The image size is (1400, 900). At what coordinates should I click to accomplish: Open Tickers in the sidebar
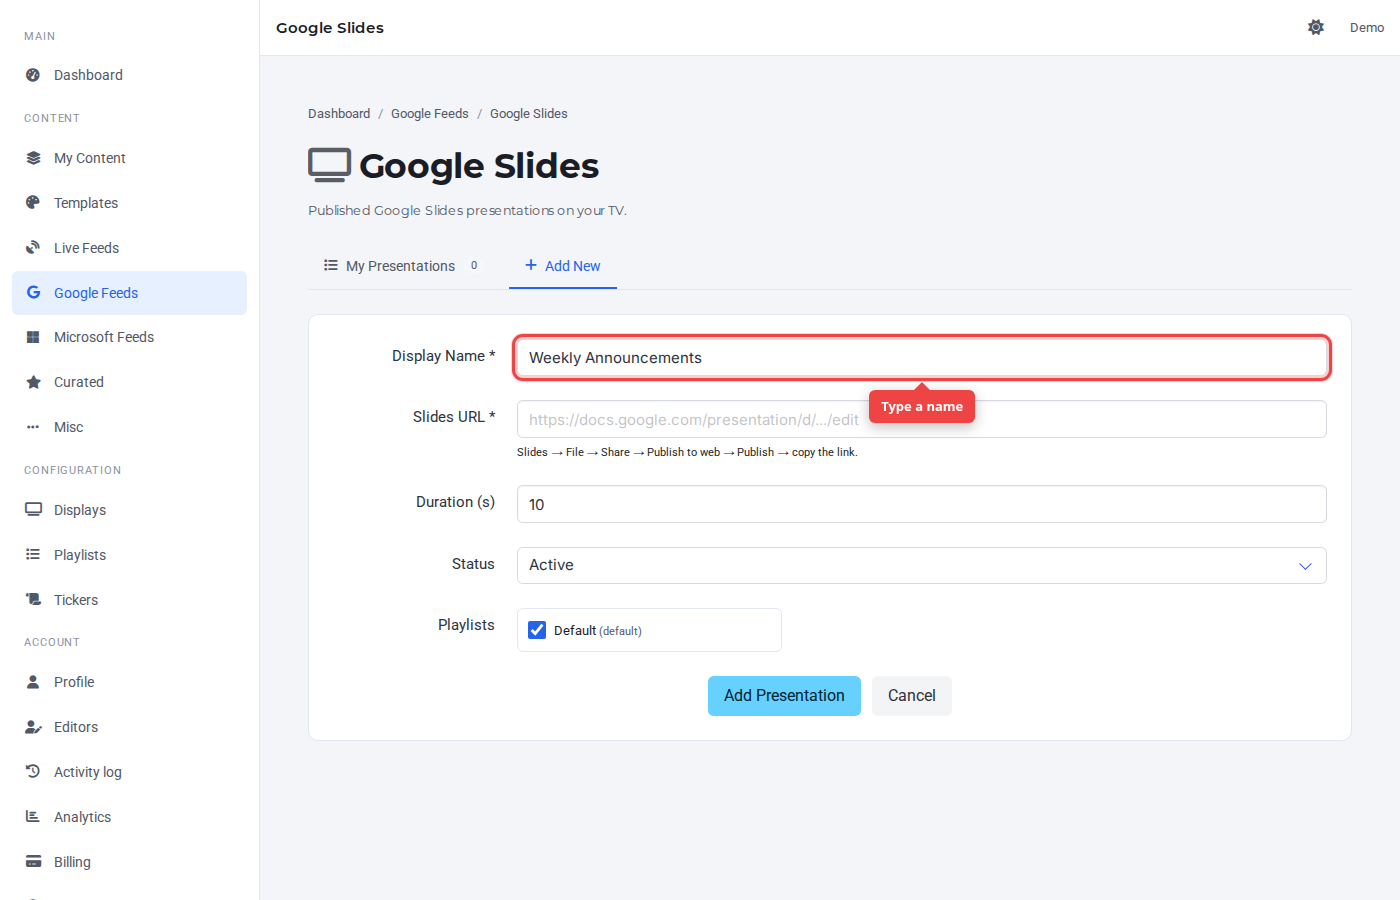coord(129,600)
